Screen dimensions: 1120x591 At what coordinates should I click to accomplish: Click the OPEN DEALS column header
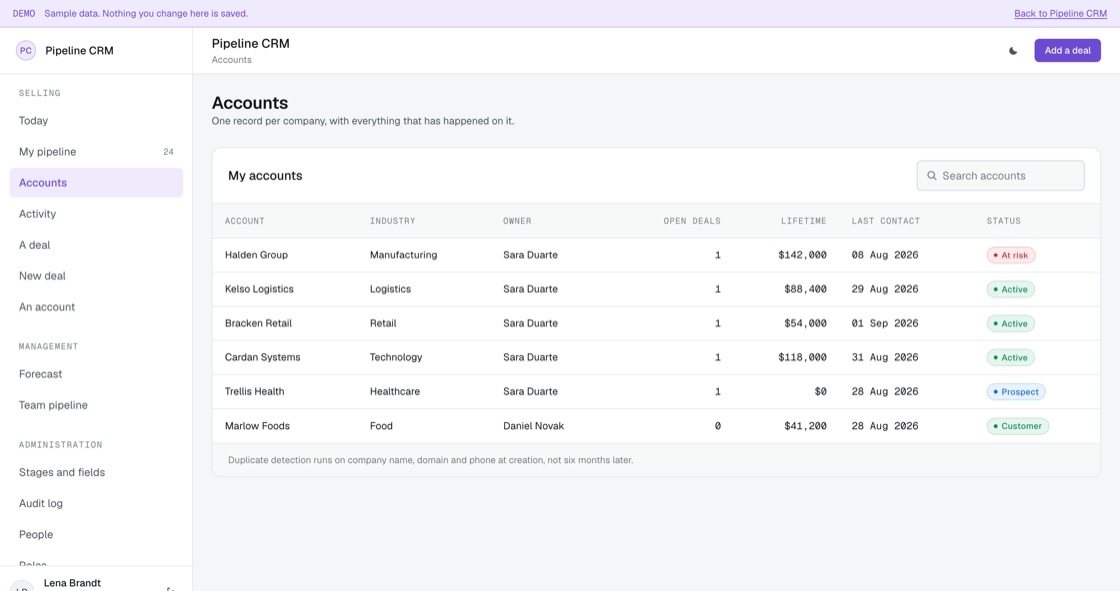691,221
